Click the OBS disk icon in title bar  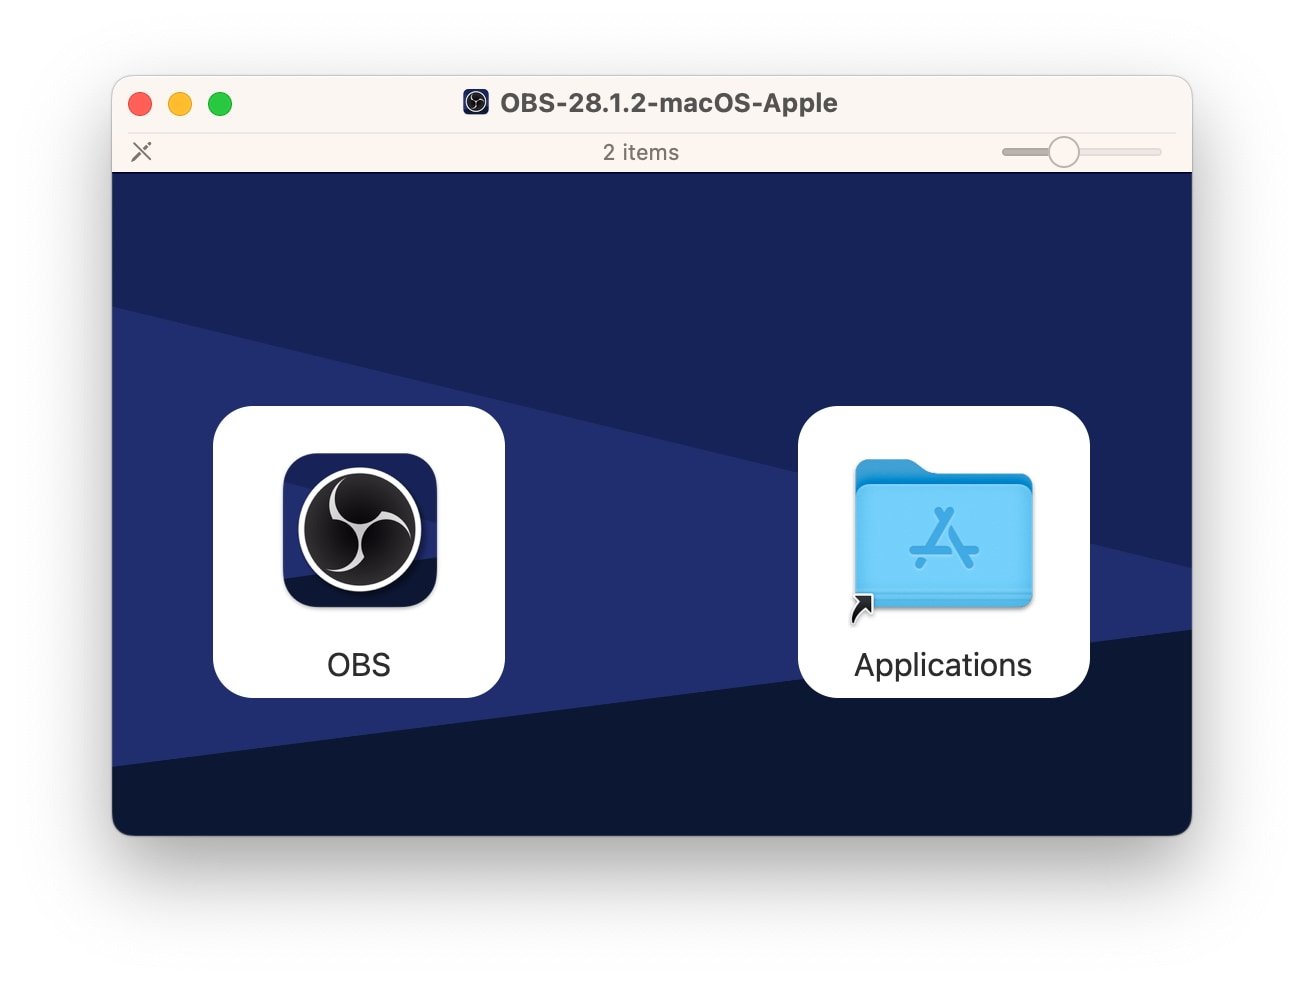476,102
